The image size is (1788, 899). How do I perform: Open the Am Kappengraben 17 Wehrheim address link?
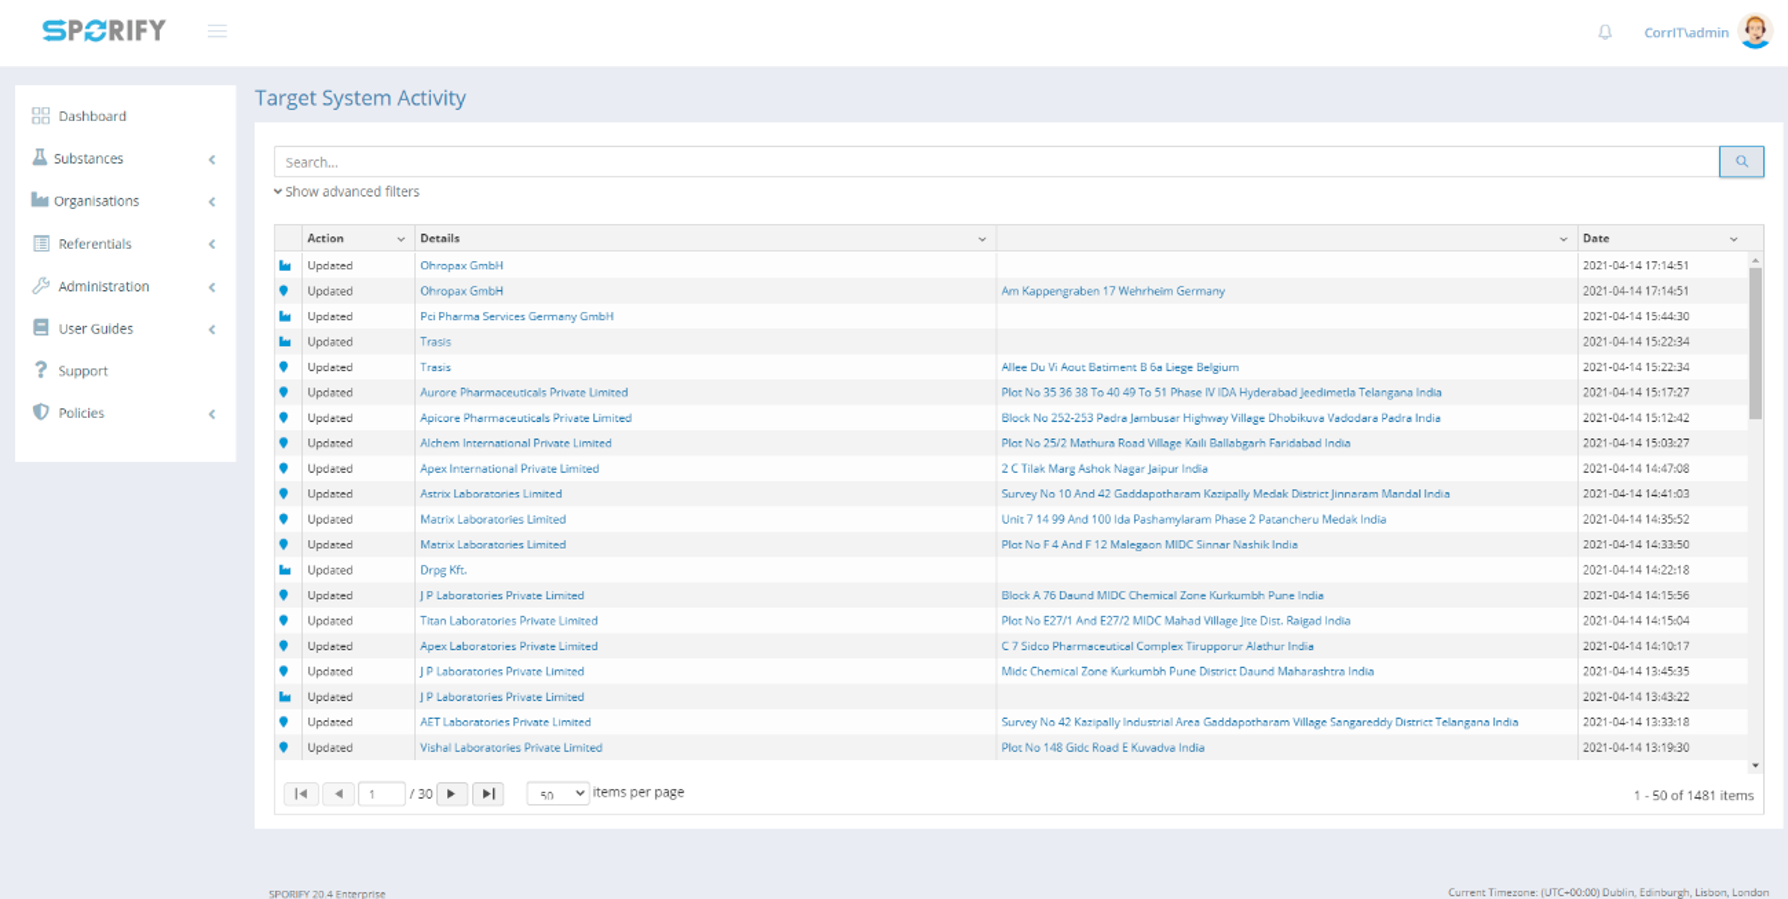tap(1112, 291)
